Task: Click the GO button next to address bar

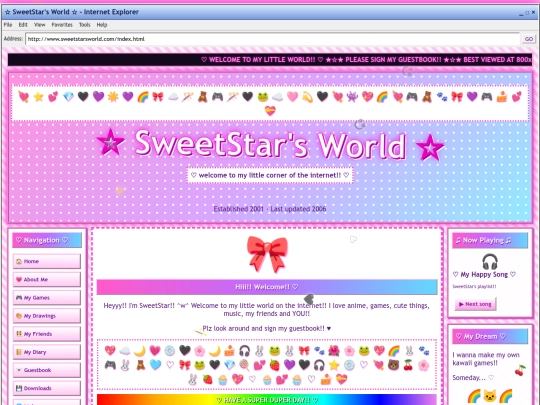Action: coord(529,39)
